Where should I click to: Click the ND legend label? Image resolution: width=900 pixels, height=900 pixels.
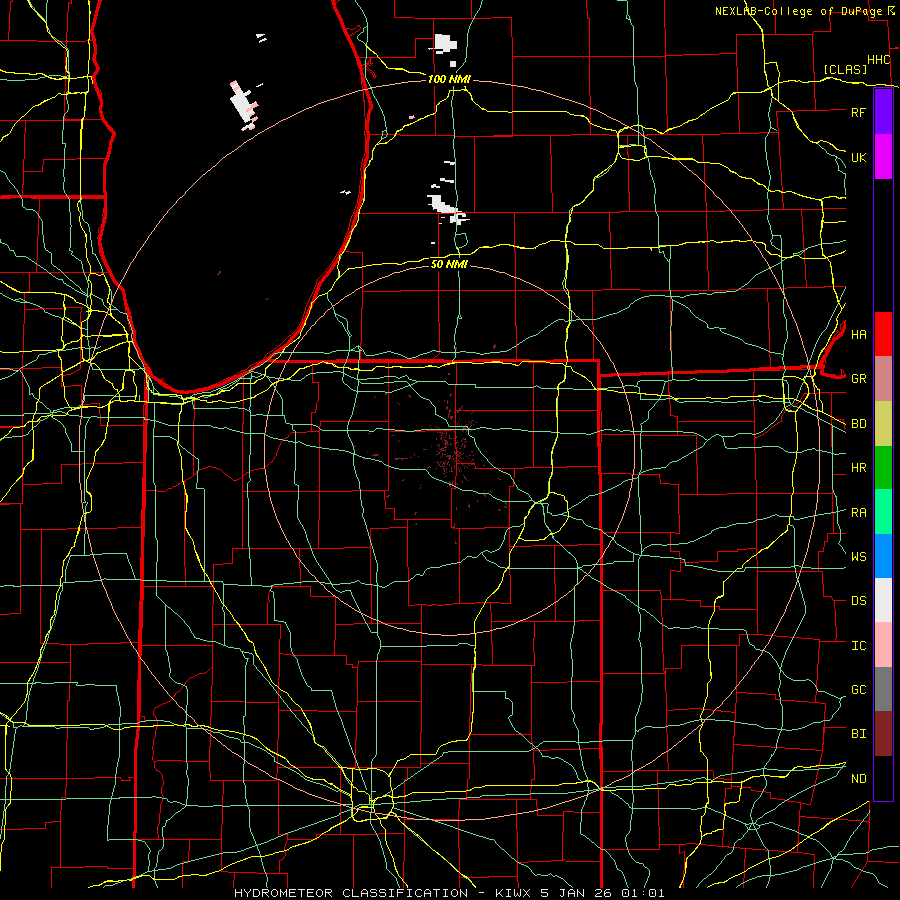click(858, 779)
